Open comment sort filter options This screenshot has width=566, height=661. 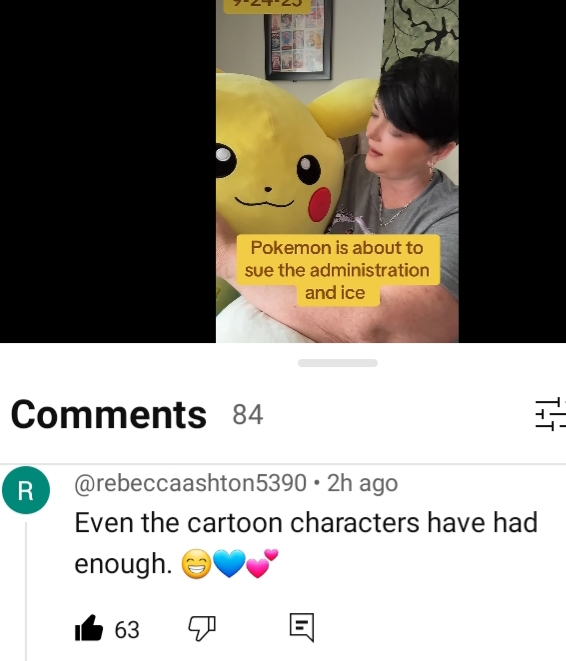[x=550, y=414]
